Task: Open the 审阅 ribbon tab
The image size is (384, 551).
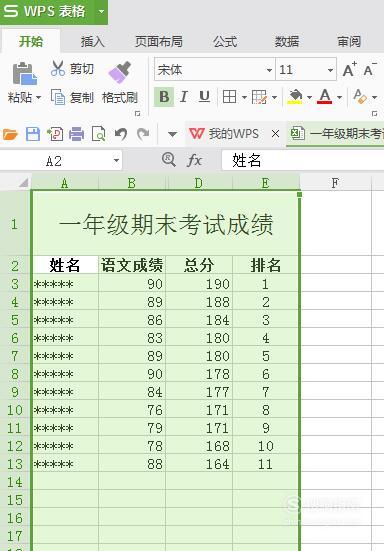Action: pyautogui.click(x=349, y=41)
